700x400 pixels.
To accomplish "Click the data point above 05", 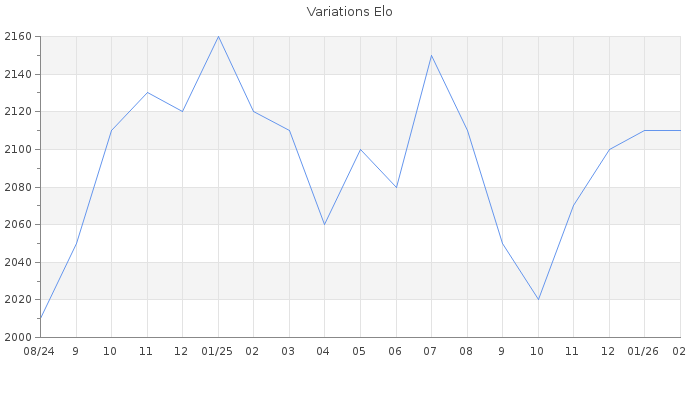I will [360, 149].
